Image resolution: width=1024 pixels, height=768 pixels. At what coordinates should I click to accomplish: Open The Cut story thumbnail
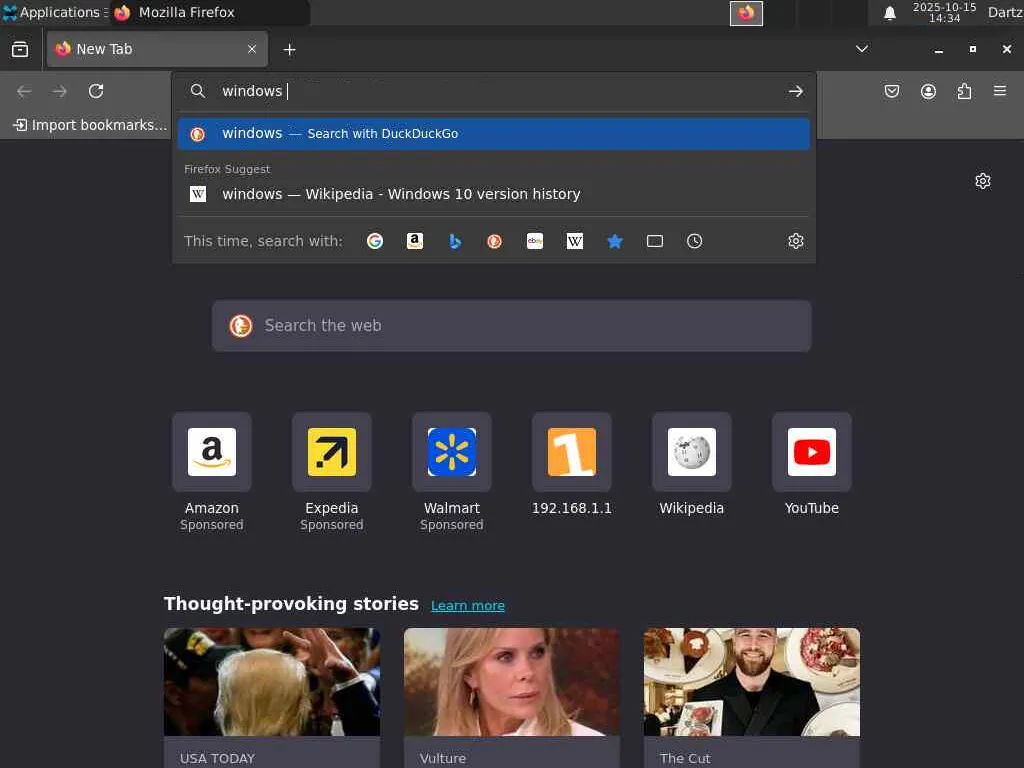(752, 682)
